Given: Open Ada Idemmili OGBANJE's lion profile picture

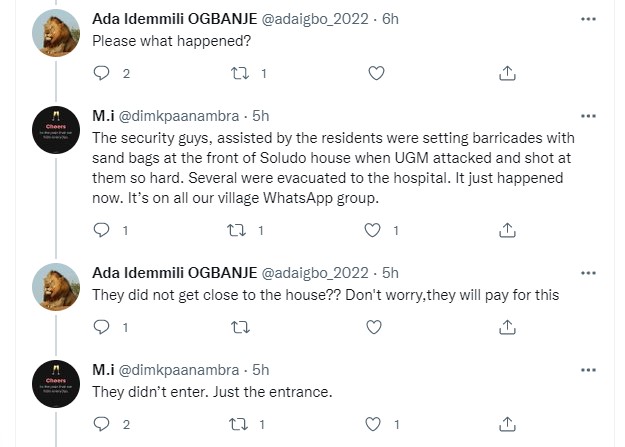Looking at the screenshot, I should pos(57,35).
